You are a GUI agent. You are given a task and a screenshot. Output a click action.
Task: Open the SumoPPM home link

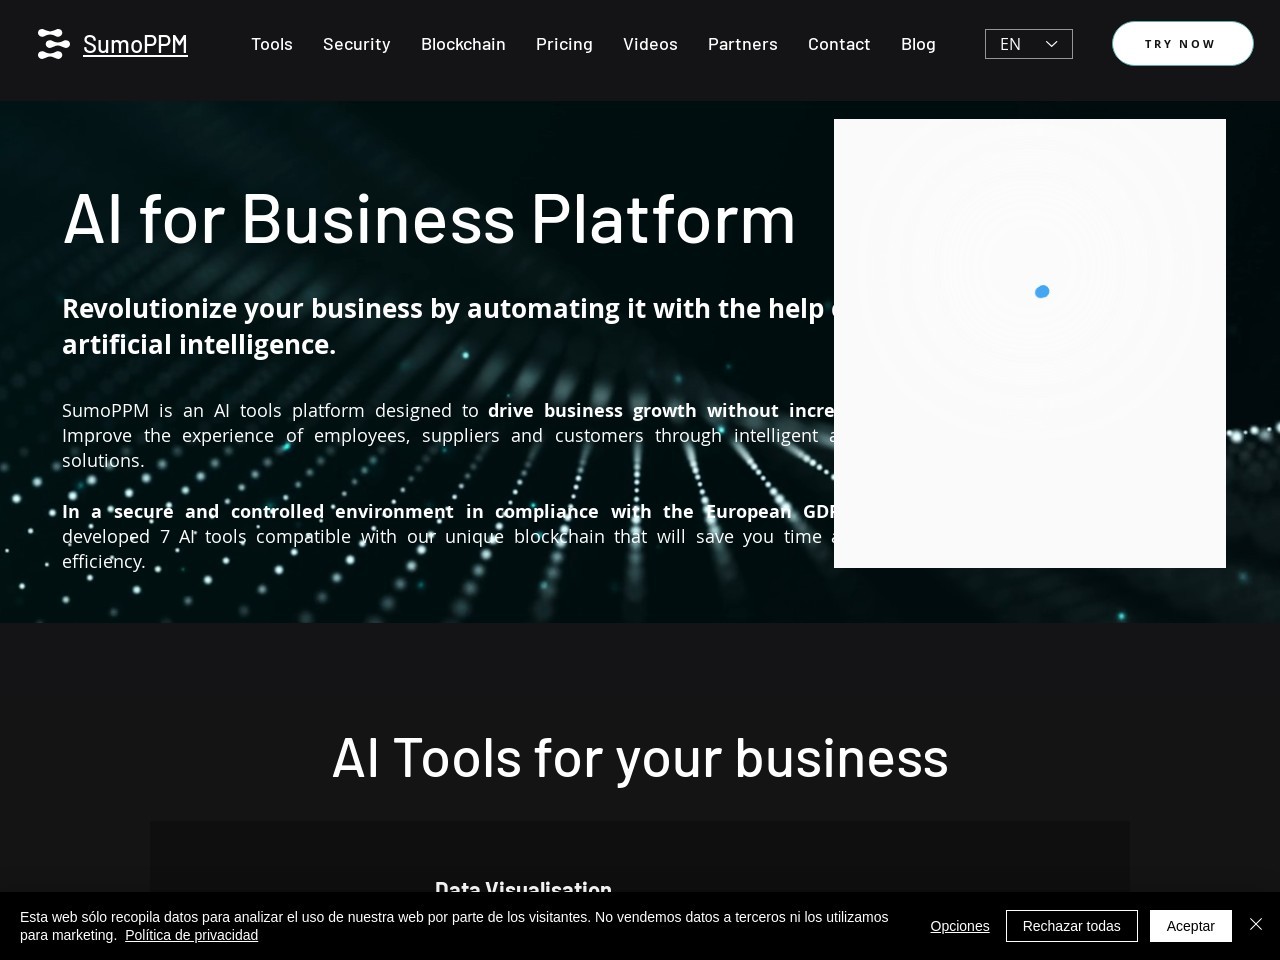135,44
